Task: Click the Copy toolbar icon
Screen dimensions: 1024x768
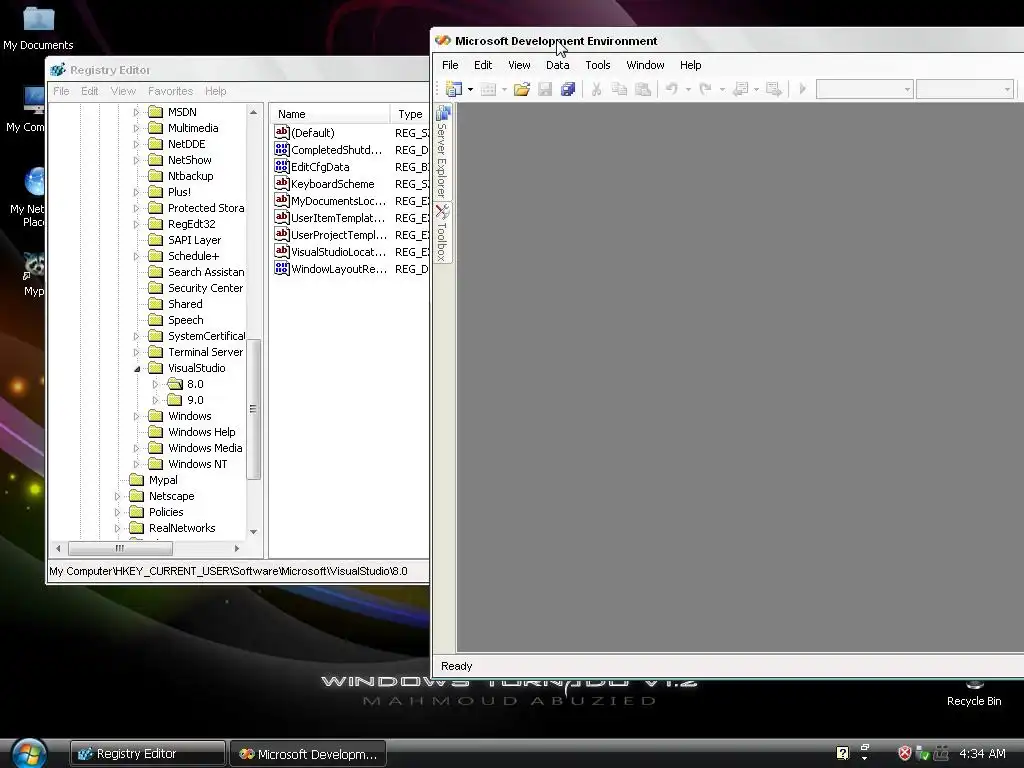Action: click(619, 89)
